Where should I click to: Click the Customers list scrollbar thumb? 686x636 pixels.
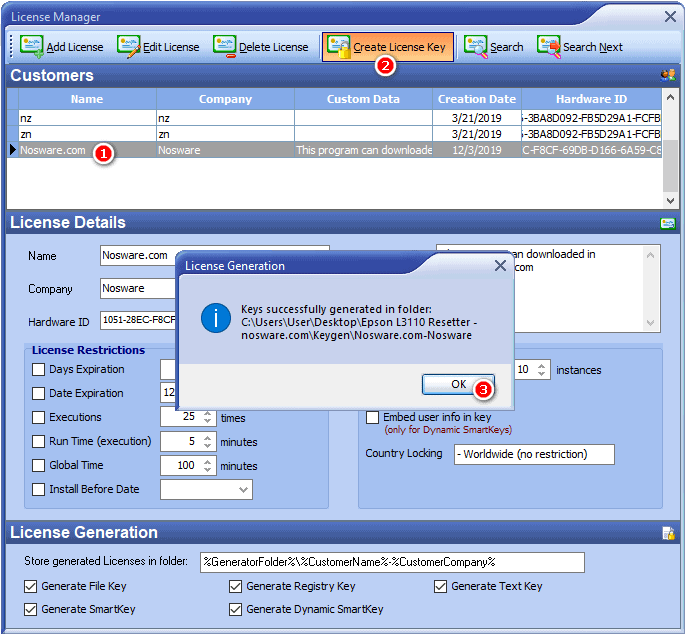point(670,166)
